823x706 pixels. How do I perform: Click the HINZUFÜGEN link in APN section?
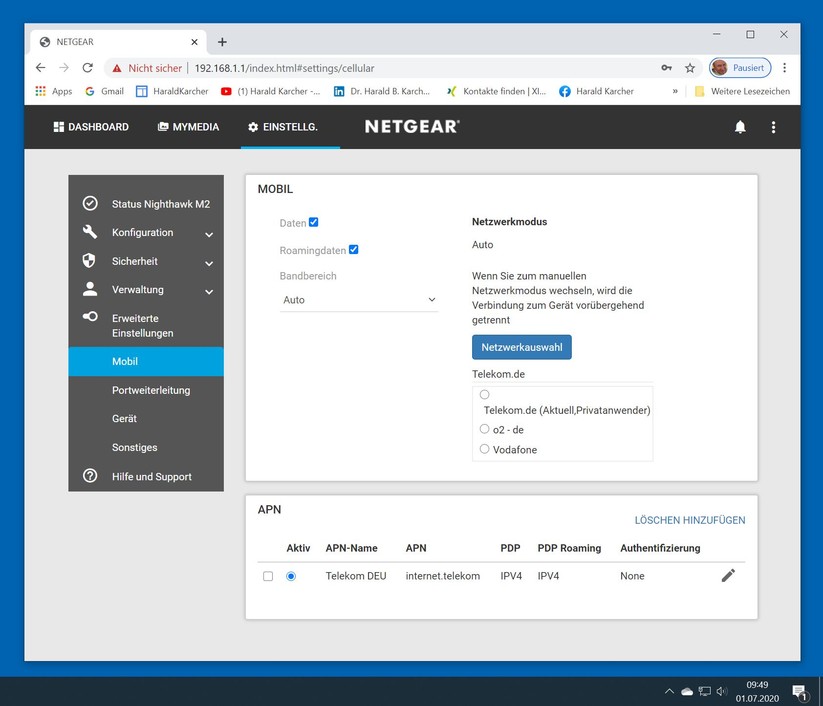click(x=716, y=520)
